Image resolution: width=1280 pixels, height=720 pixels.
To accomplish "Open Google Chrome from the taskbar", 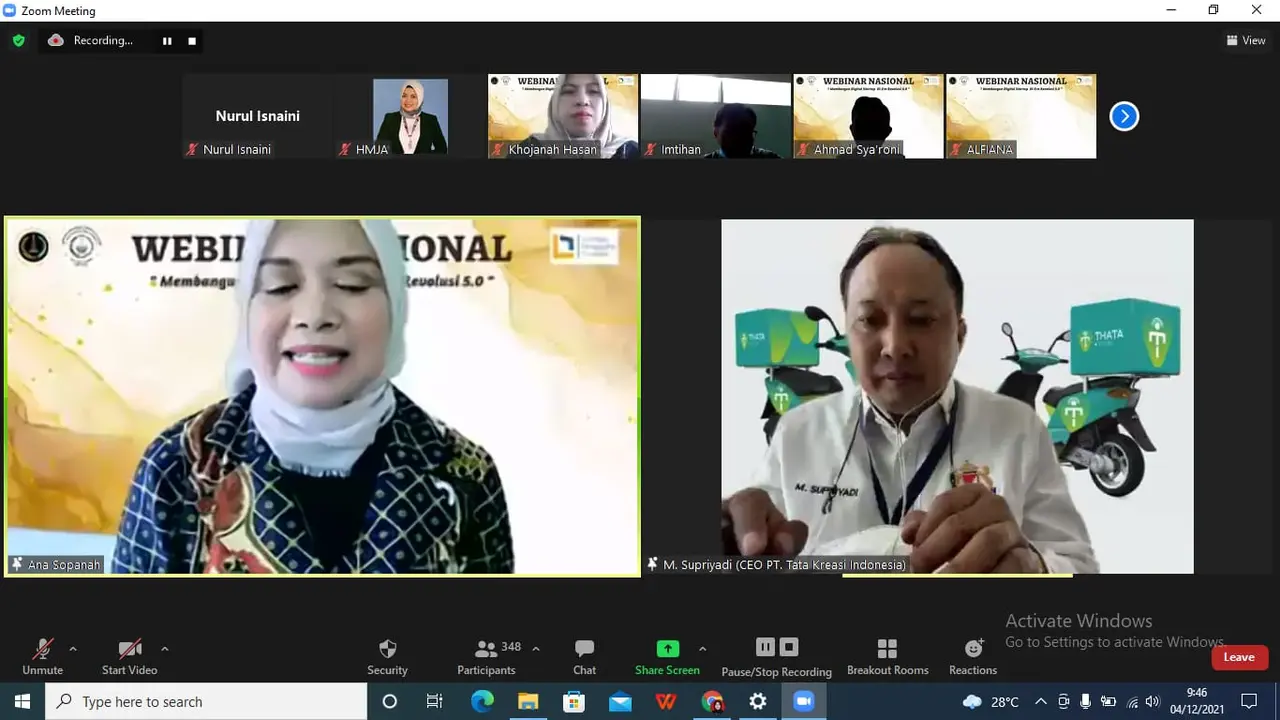I will click(x=712, y=701).
